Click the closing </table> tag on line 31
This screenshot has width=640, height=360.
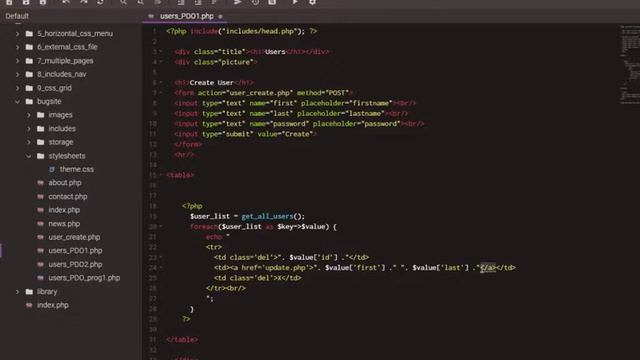[182, 340]
